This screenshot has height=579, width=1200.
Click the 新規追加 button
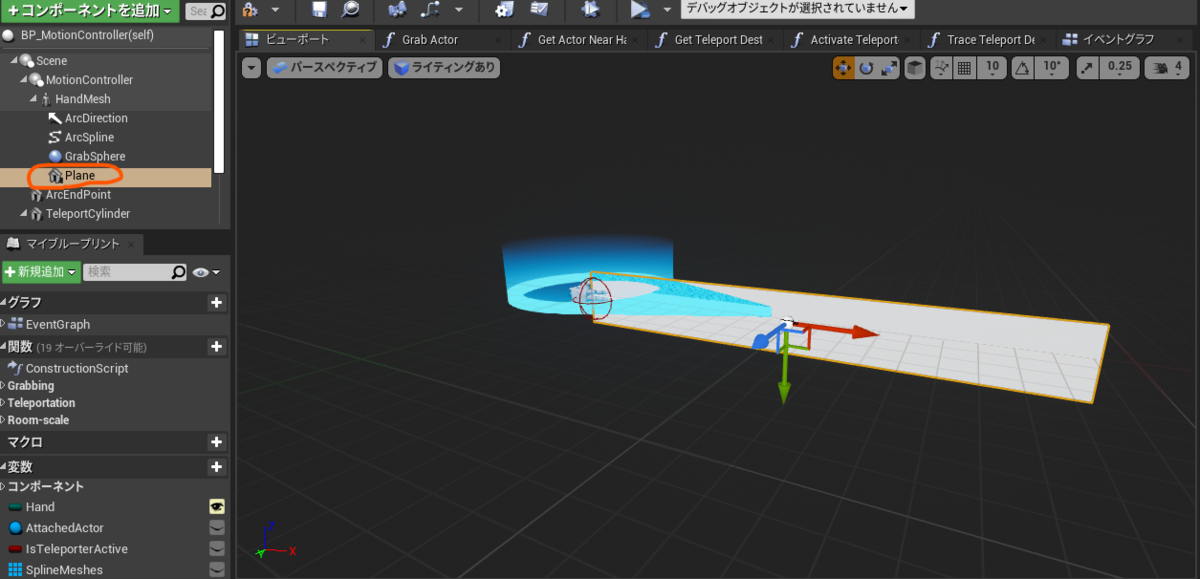pos(41,272)
